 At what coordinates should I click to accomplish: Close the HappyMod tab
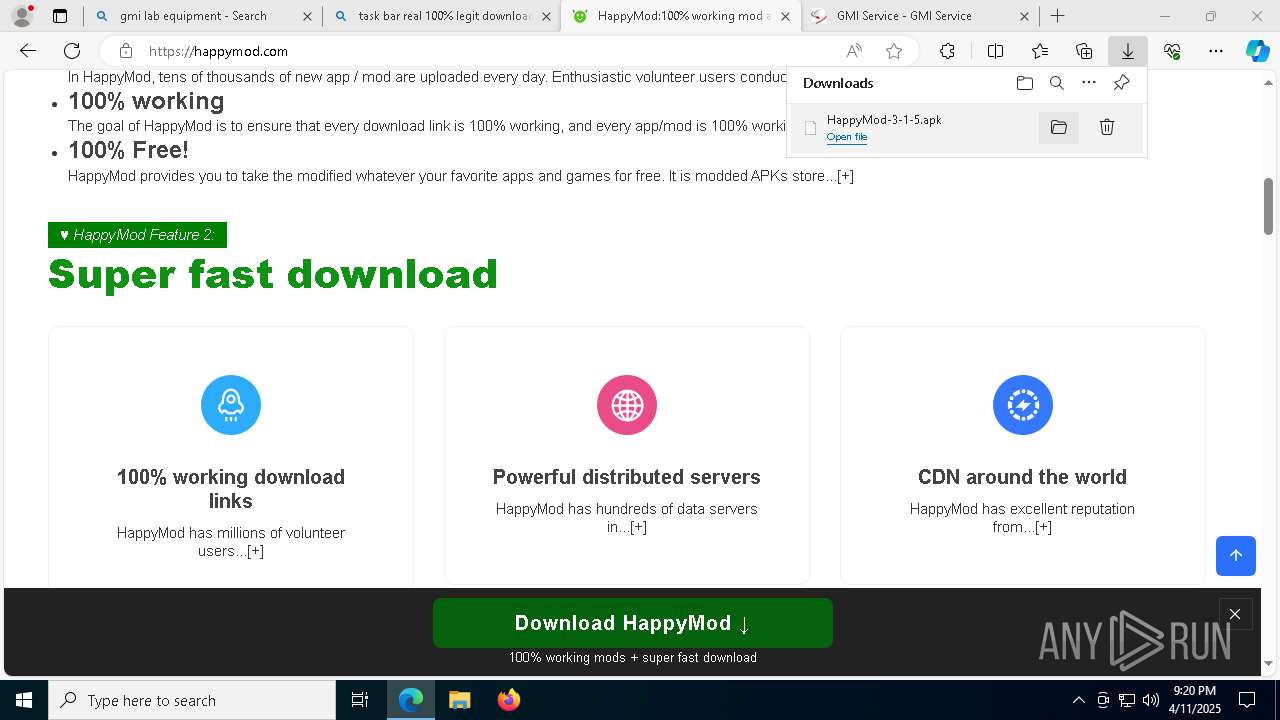tap(785, 16)
